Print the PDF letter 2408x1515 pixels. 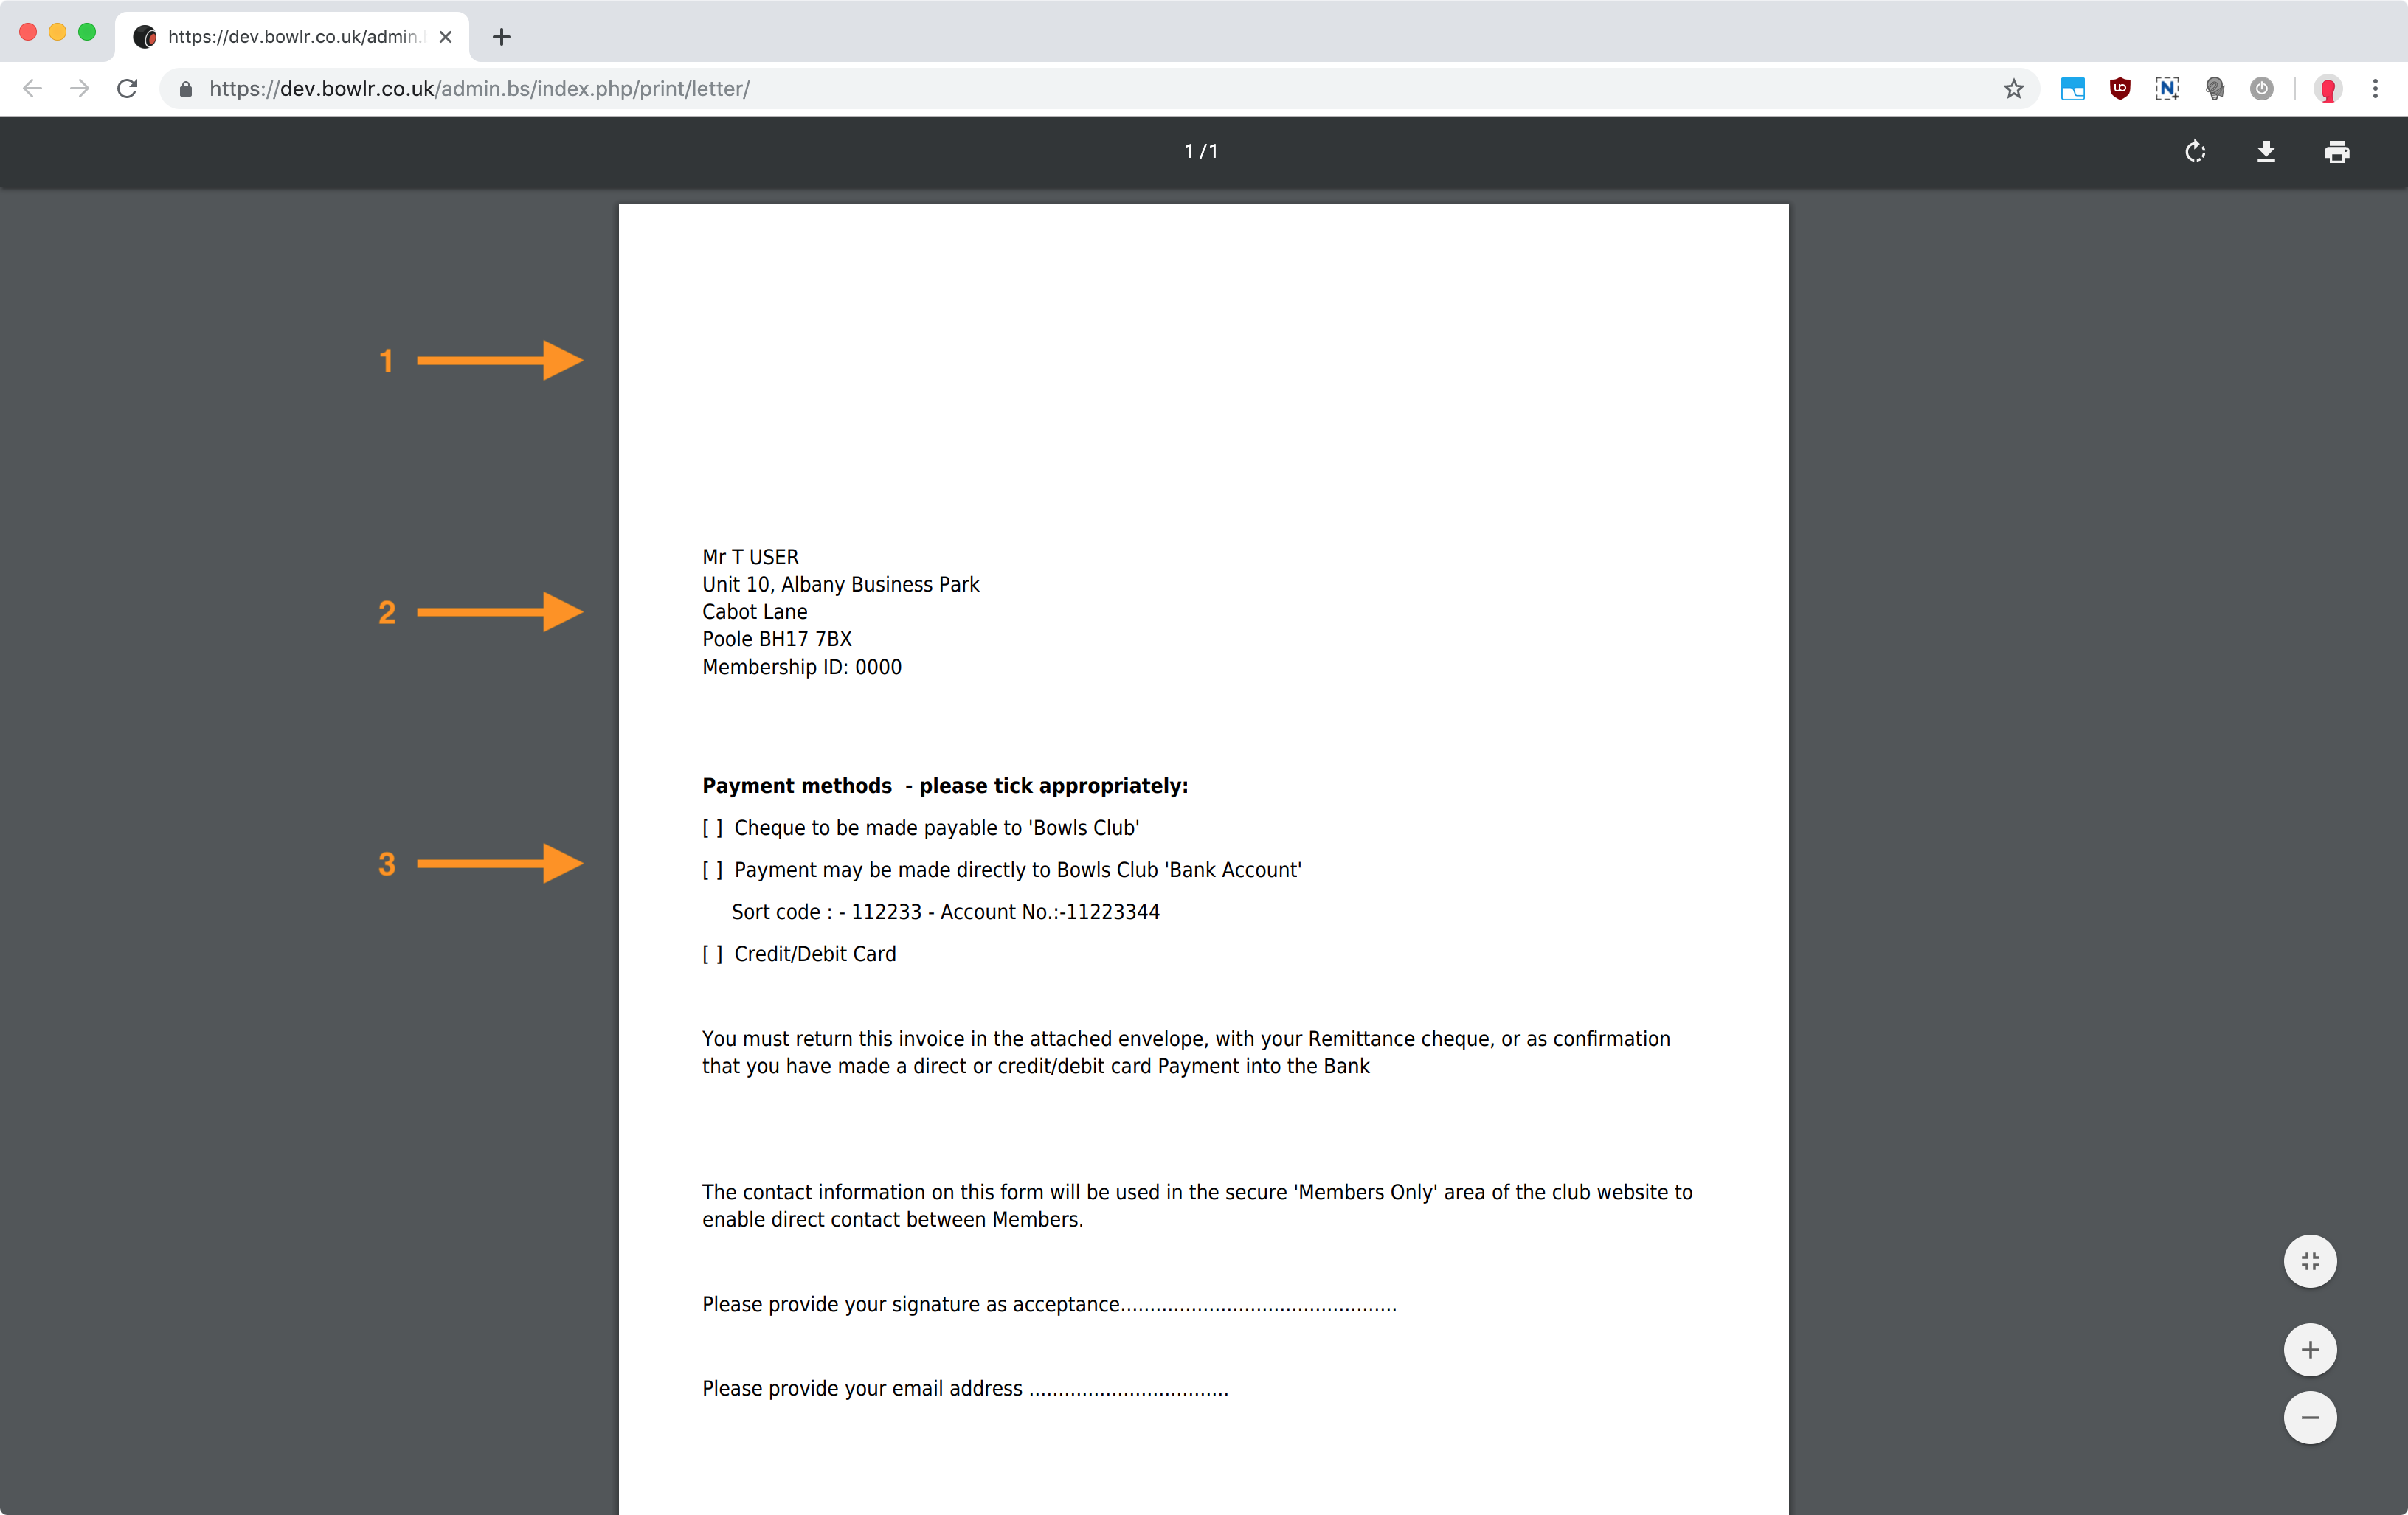(2336, 152)
